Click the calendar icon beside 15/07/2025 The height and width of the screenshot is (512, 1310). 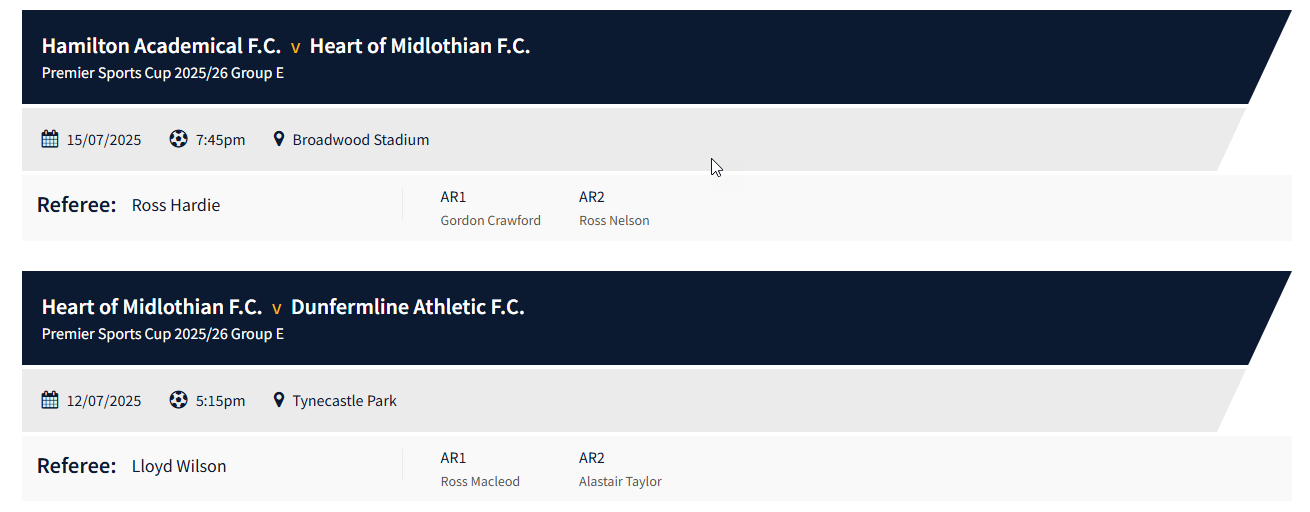50,139
